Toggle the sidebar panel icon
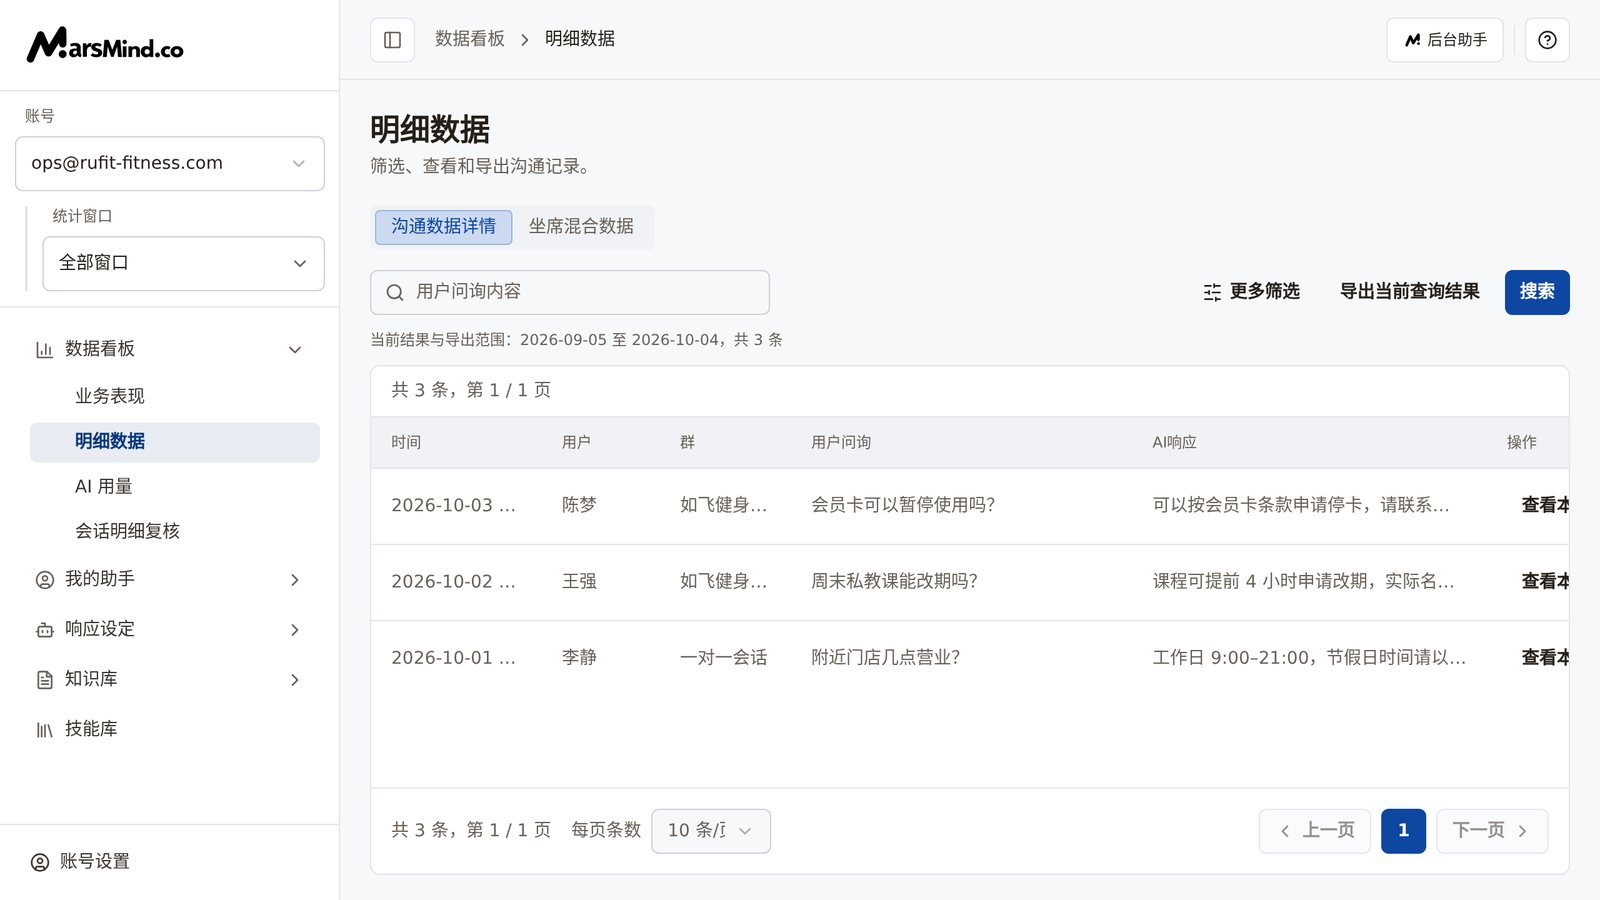The image size is (1600, 900). pos(392,40)
